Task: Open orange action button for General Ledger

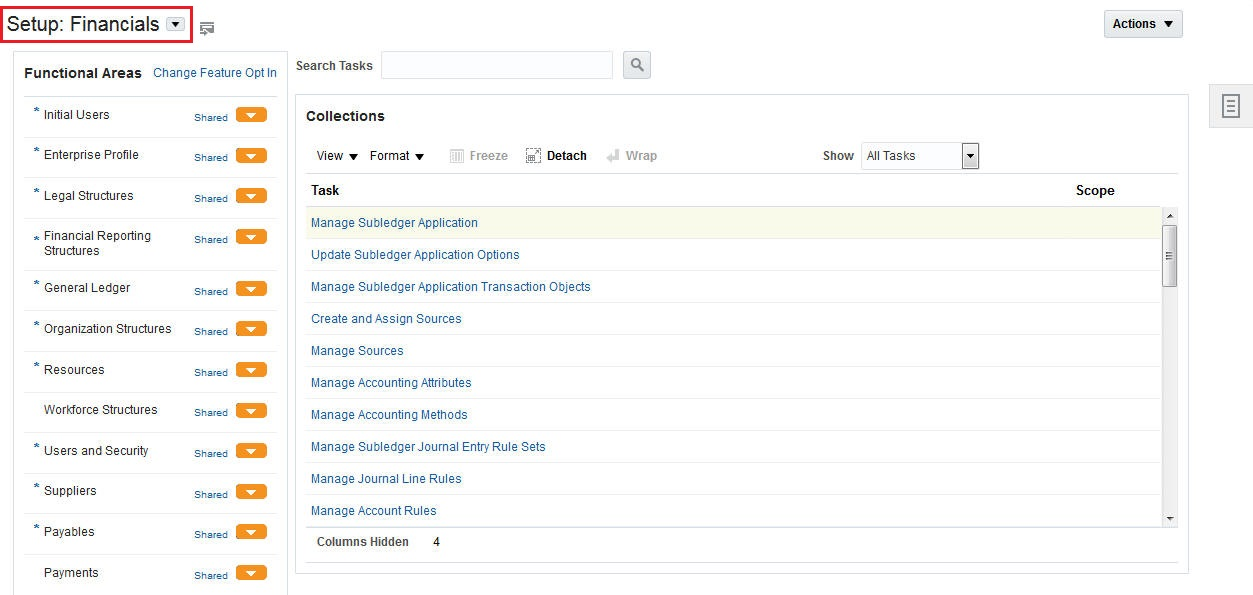Action: pyautogui.click(x=251, y=289)
